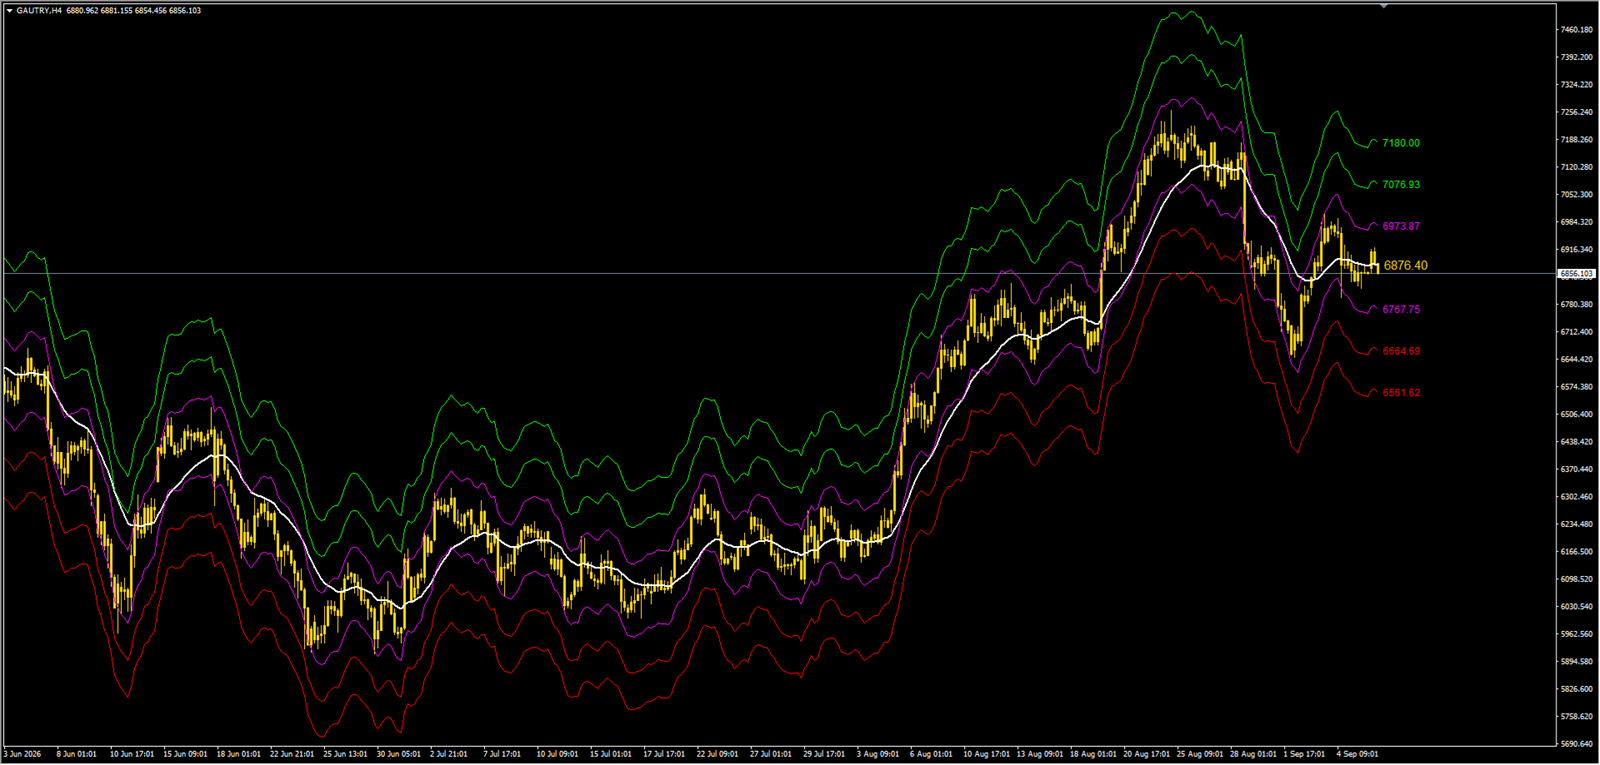
Task: Click the price scale value 6506.400
Action: (x=1576, y=414)
